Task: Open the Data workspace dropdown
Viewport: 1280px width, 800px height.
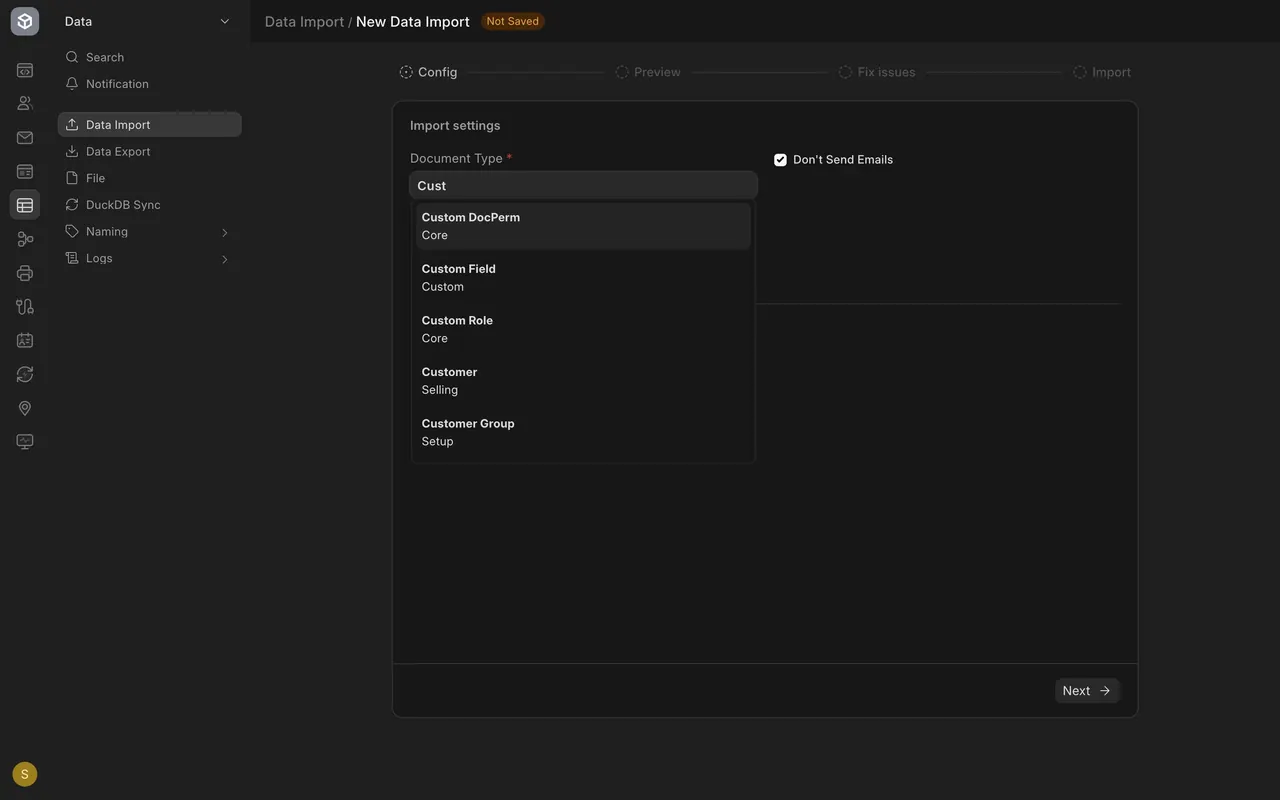Action: [148, 21]
